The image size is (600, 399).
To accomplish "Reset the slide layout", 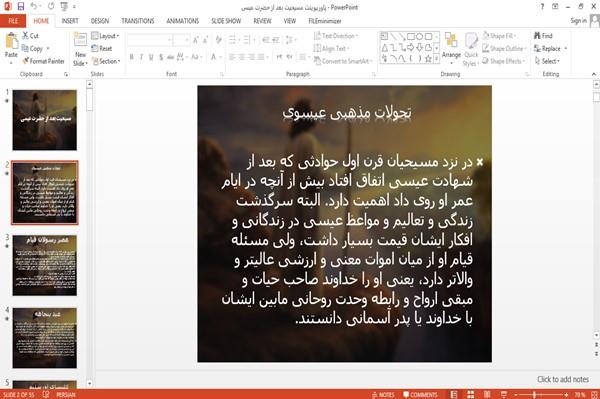I will 102,49.
